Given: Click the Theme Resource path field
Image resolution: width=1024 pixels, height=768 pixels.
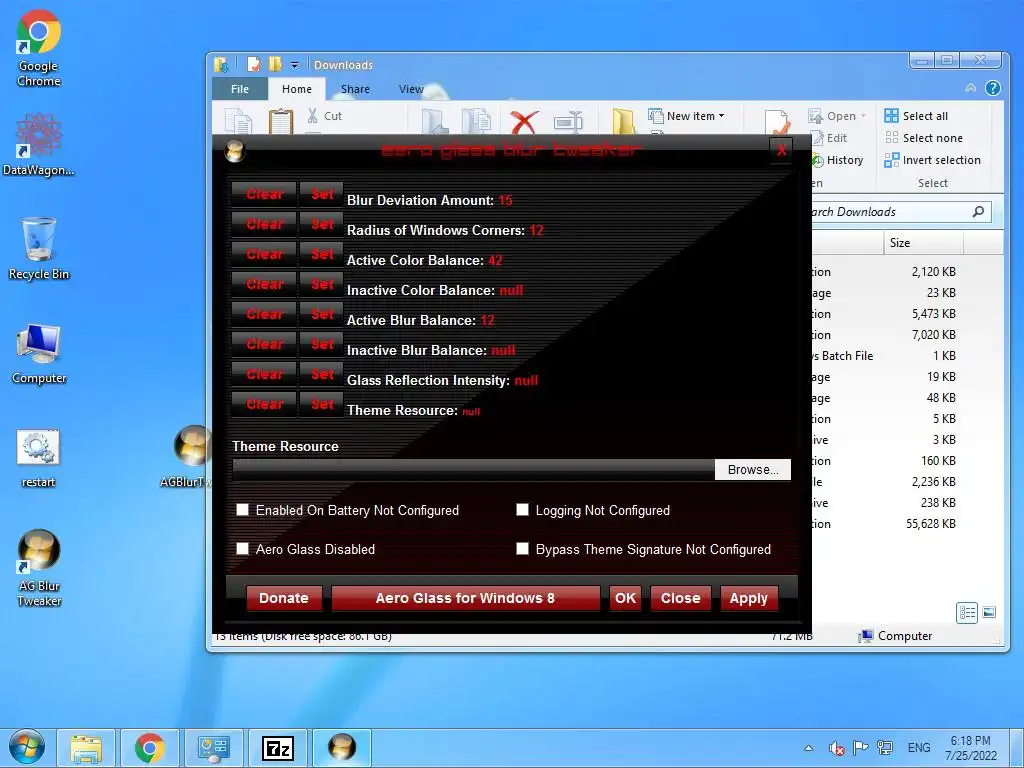Looking at the screenshot, I should [x=473, y=470].
